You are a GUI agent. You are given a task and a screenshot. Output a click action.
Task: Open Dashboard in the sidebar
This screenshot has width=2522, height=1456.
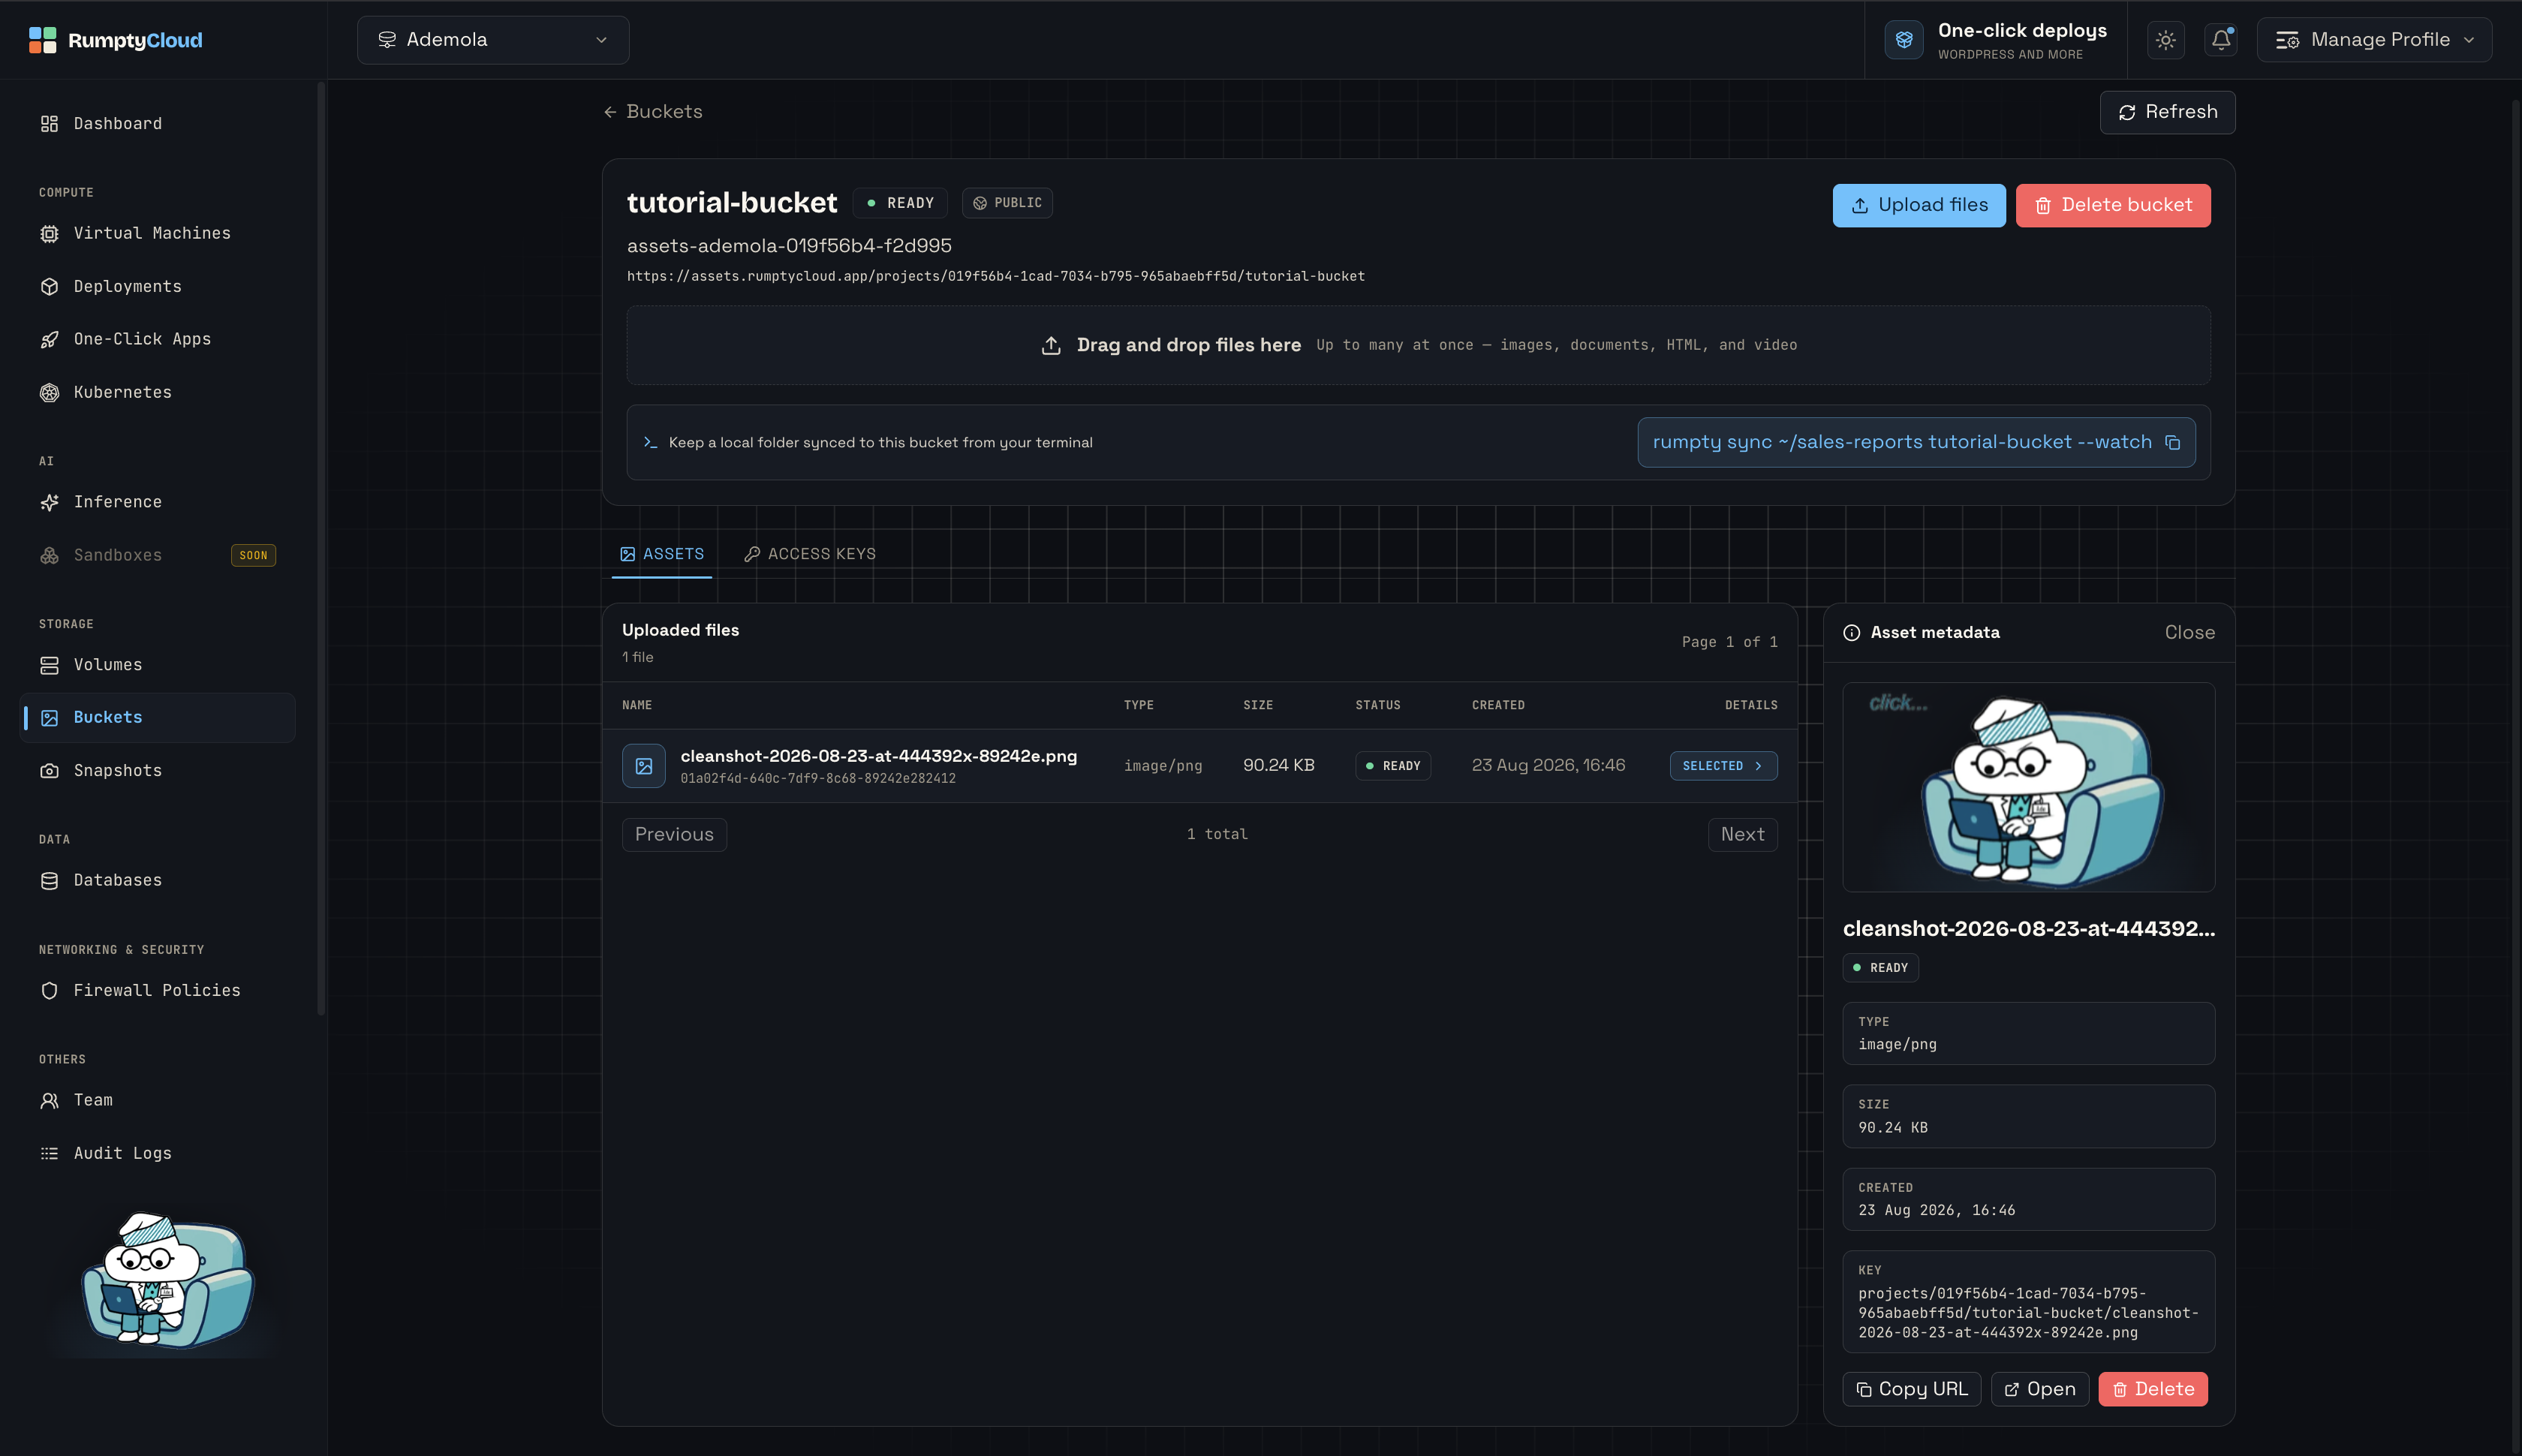point(158,123)
